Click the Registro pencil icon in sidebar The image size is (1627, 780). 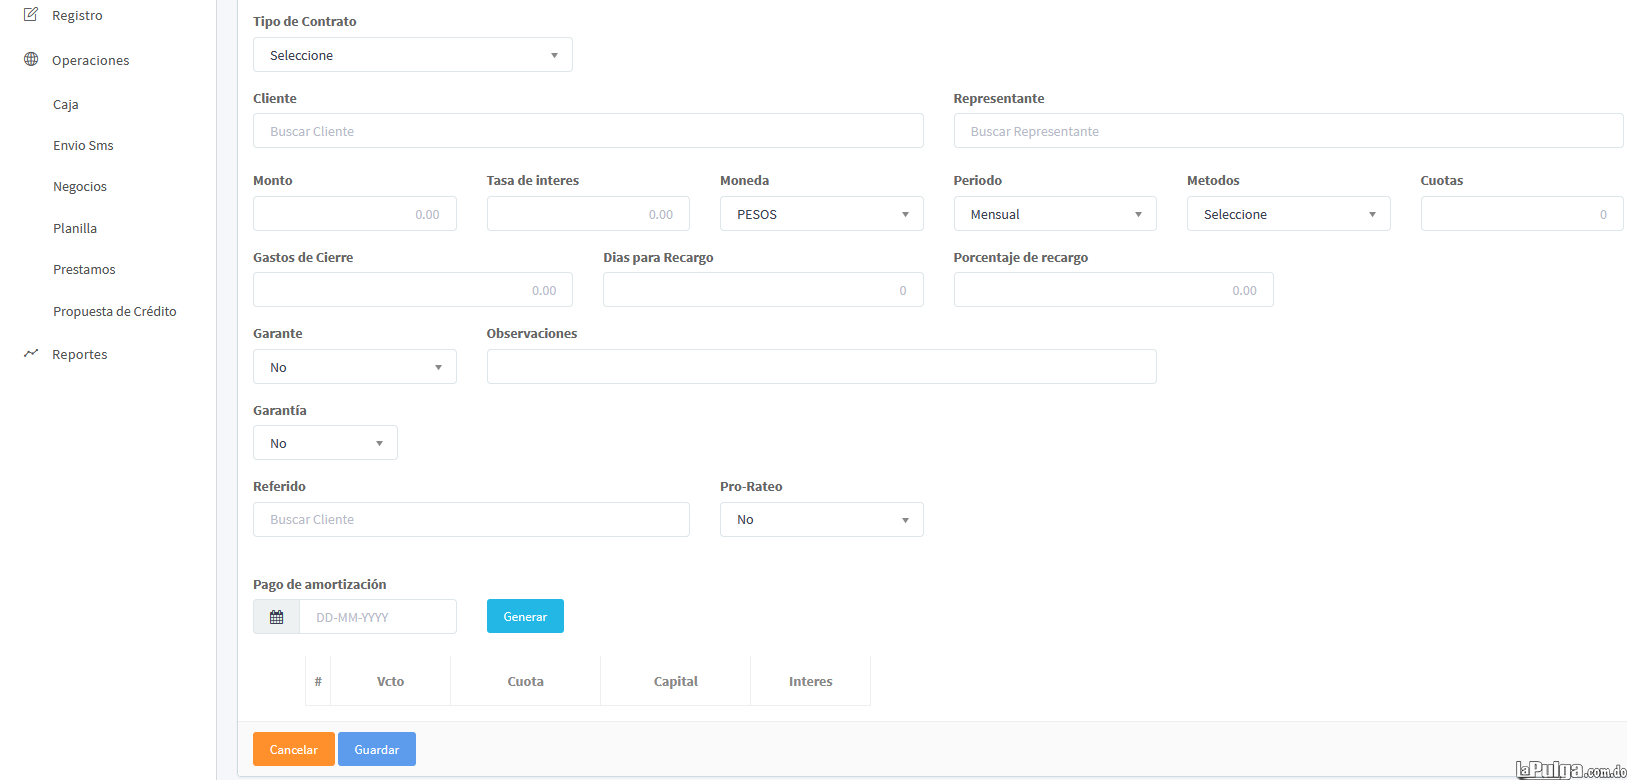coord(31,15)
